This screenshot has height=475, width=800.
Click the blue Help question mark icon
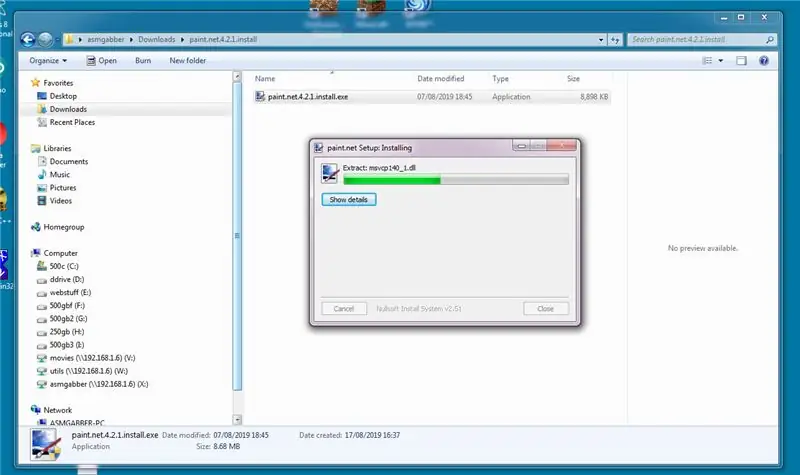[764, 61]
